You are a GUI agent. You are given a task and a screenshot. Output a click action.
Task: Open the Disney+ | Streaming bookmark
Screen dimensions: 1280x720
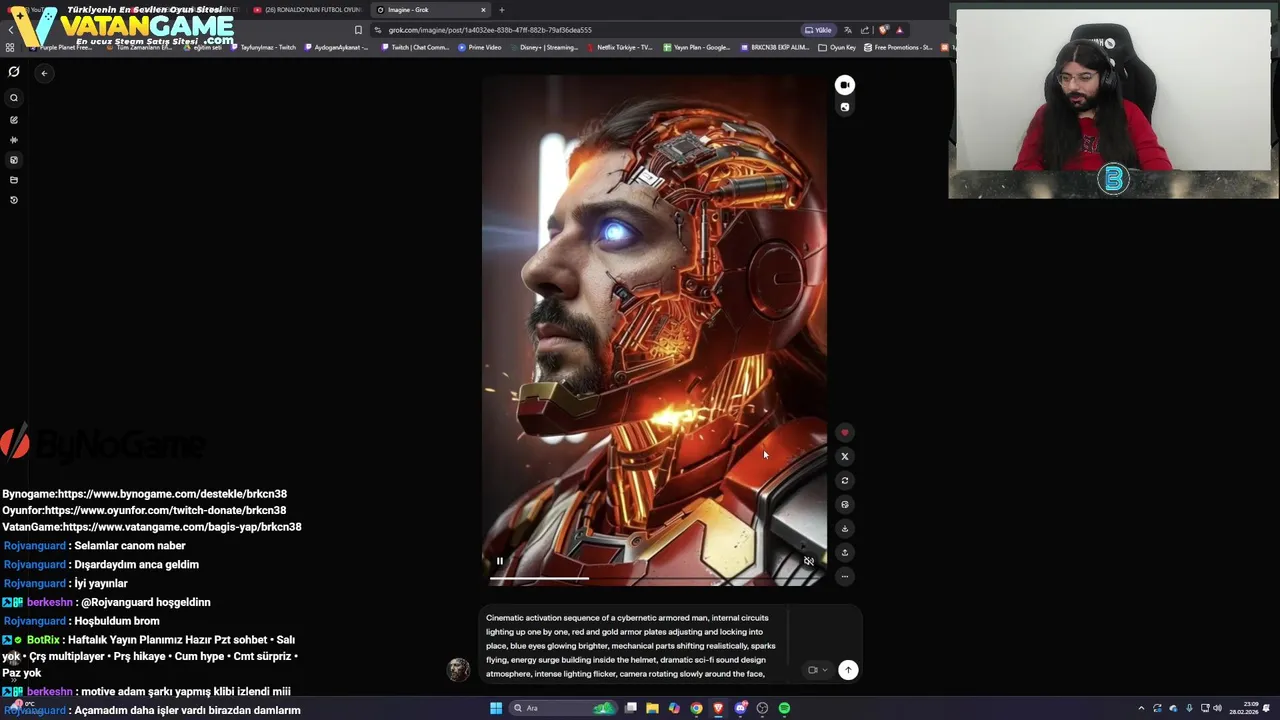coord(544,47)
